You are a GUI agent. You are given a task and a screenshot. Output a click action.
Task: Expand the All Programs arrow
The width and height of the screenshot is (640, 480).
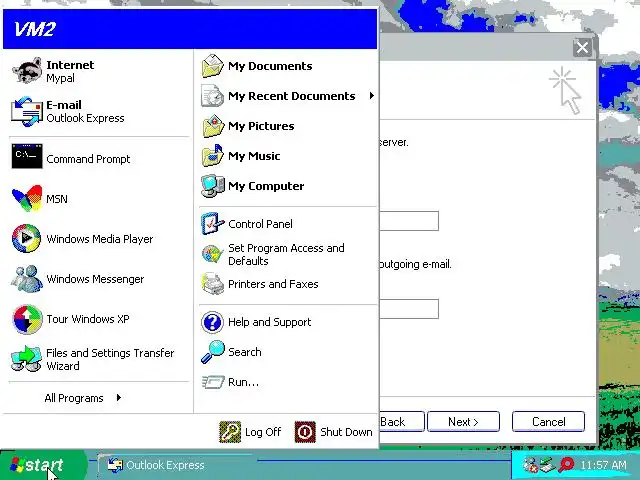click(x=118, y=398)
